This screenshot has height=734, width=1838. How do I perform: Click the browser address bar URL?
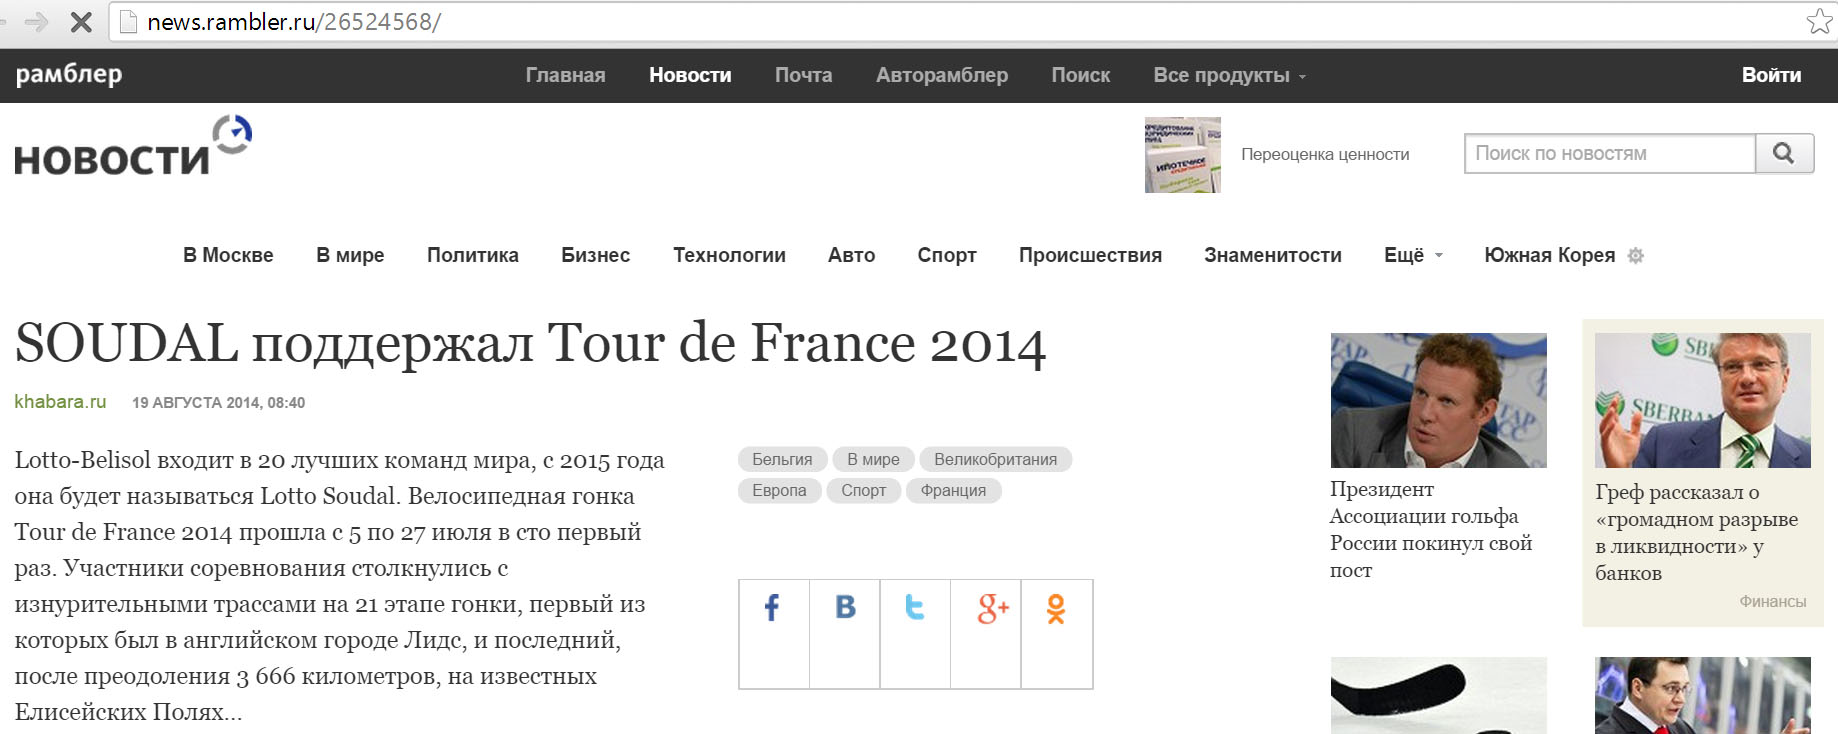pos(294,22)
